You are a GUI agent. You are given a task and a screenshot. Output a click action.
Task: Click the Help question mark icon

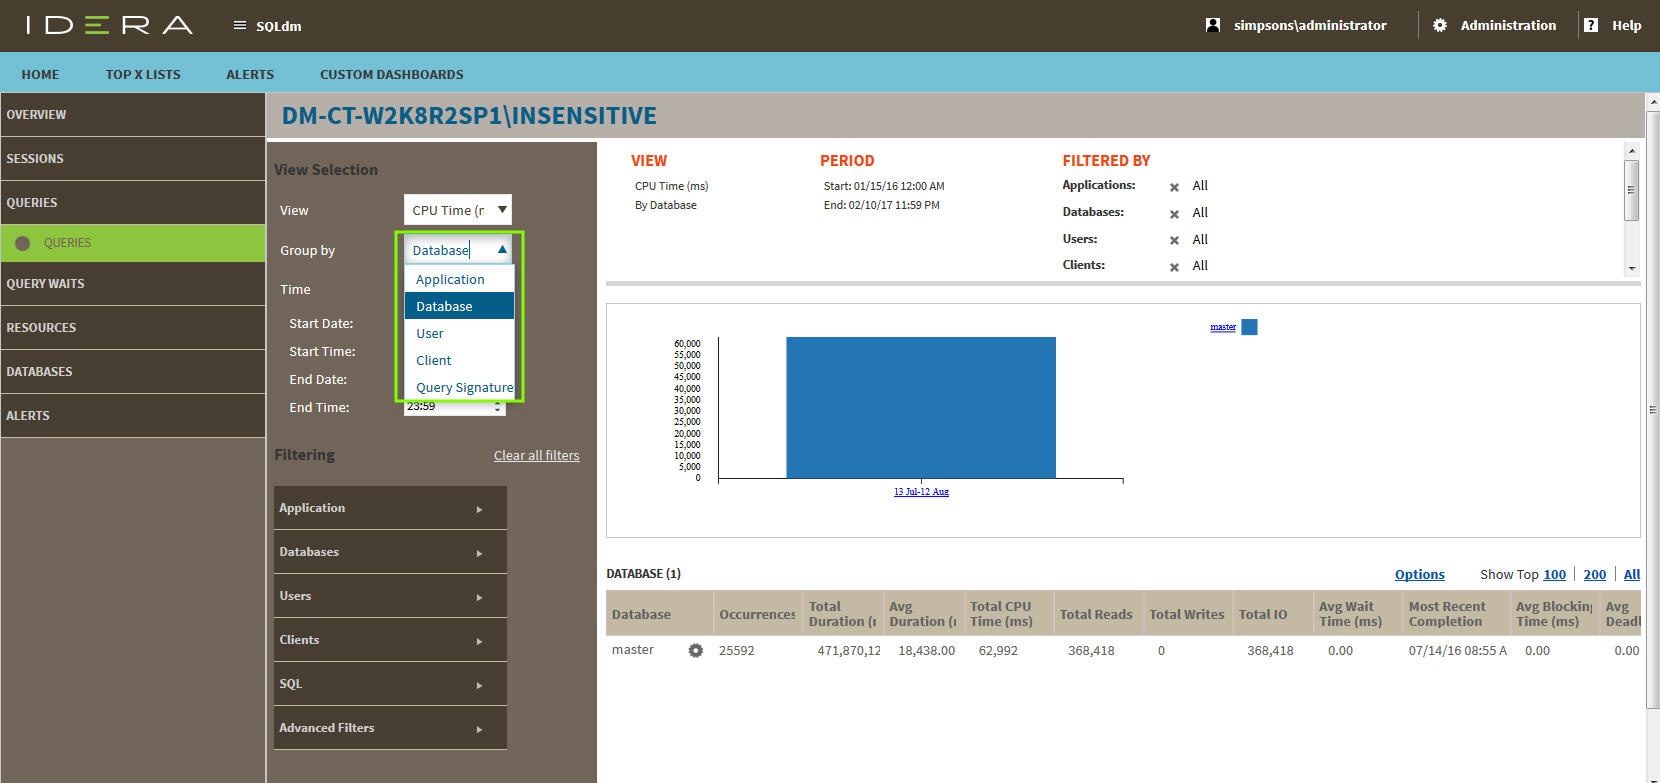tap(1591, 25)
